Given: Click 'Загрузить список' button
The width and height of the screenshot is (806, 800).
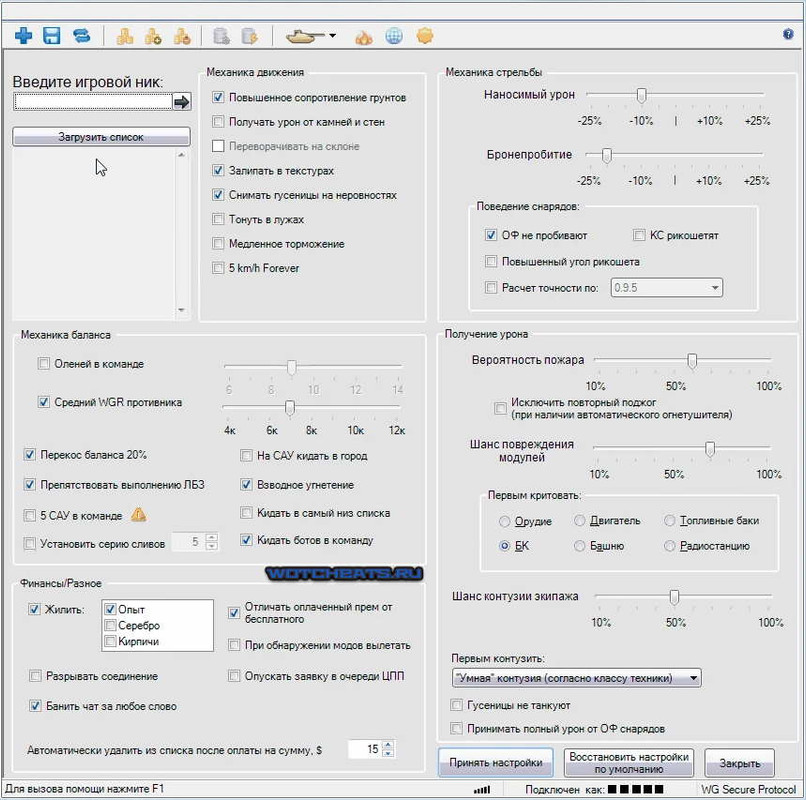Looking at the screenshot, I should 101,137.
